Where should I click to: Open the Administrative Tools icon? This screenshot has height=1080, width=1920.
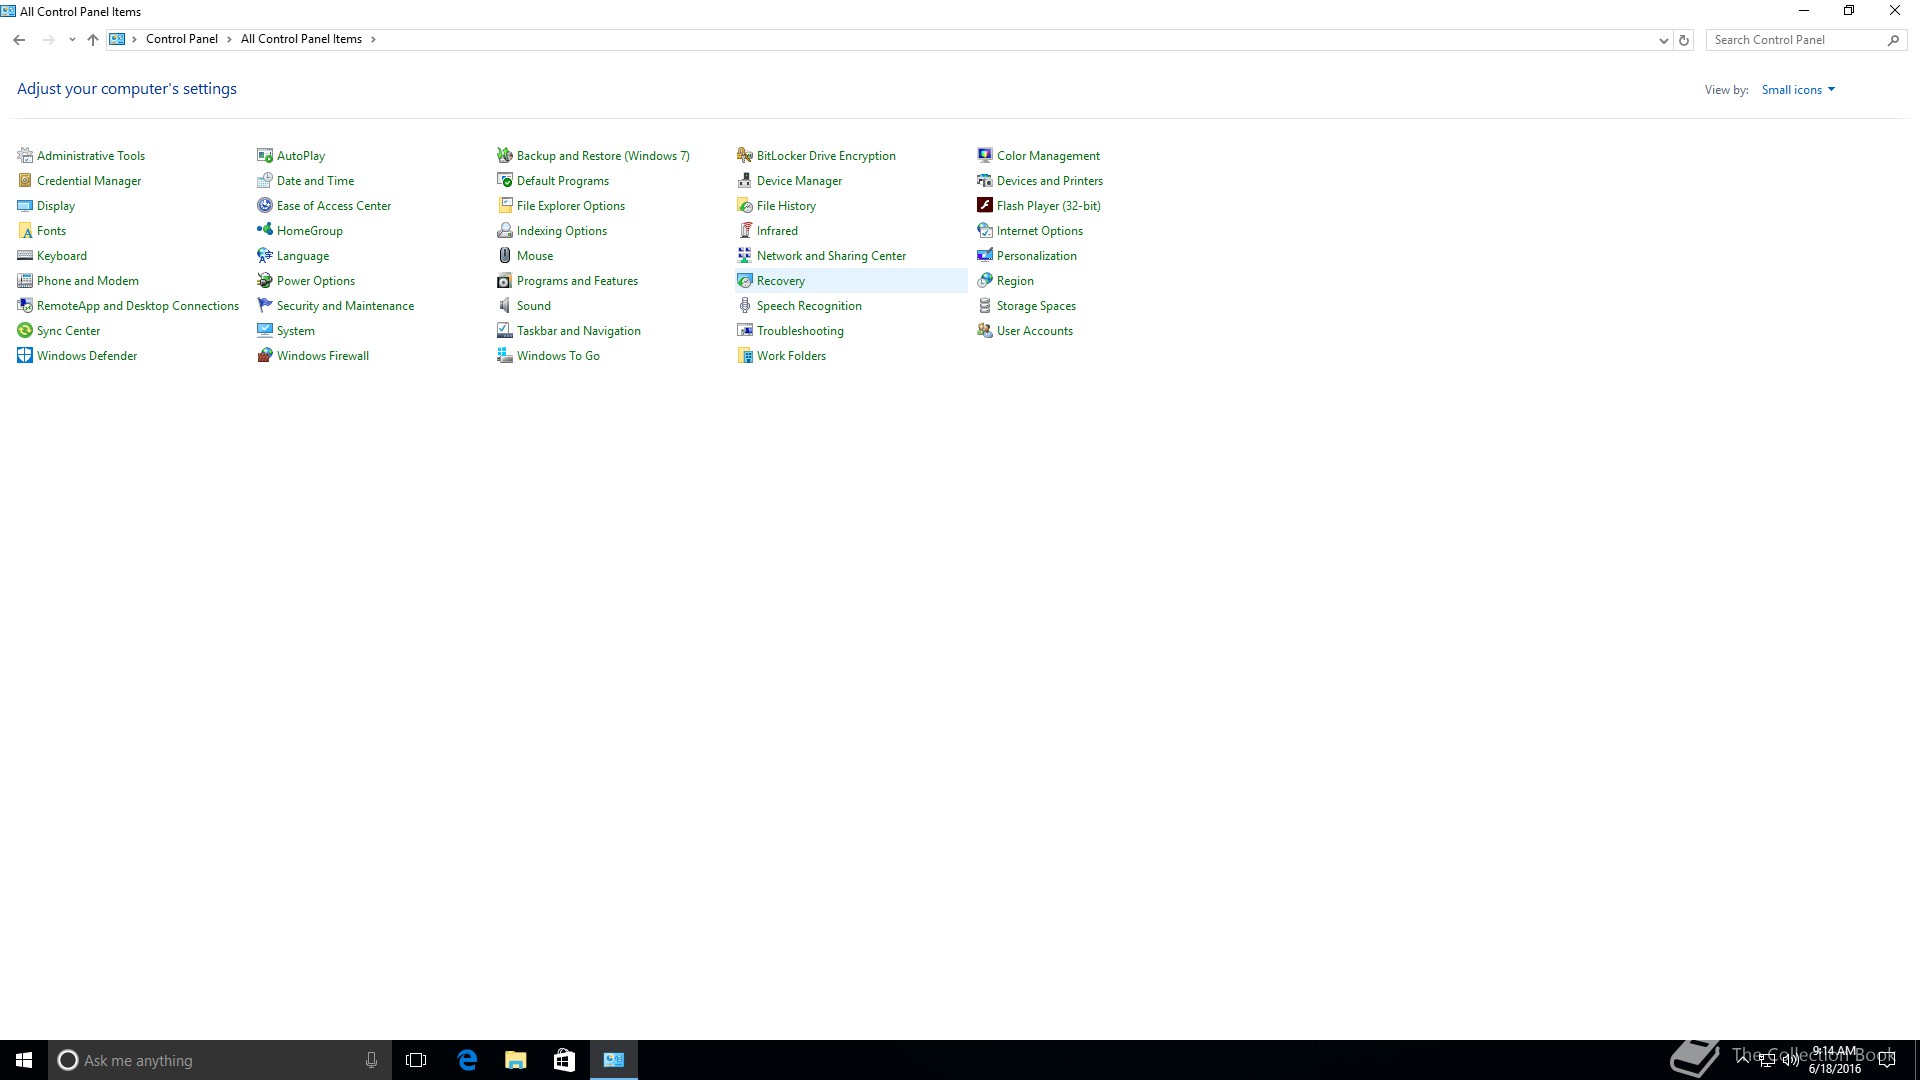point(25,156)
